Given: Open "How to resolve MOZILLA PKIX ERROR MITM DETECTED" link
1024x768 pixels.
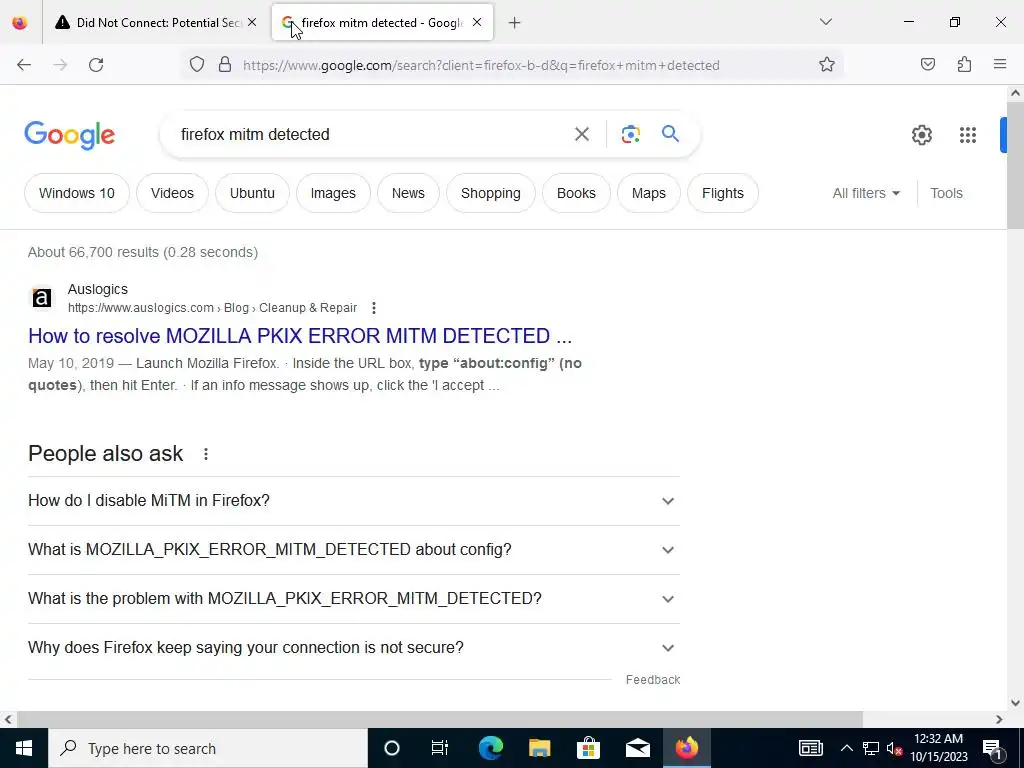Looking at the screenshot, I should (x=300, y=336).
